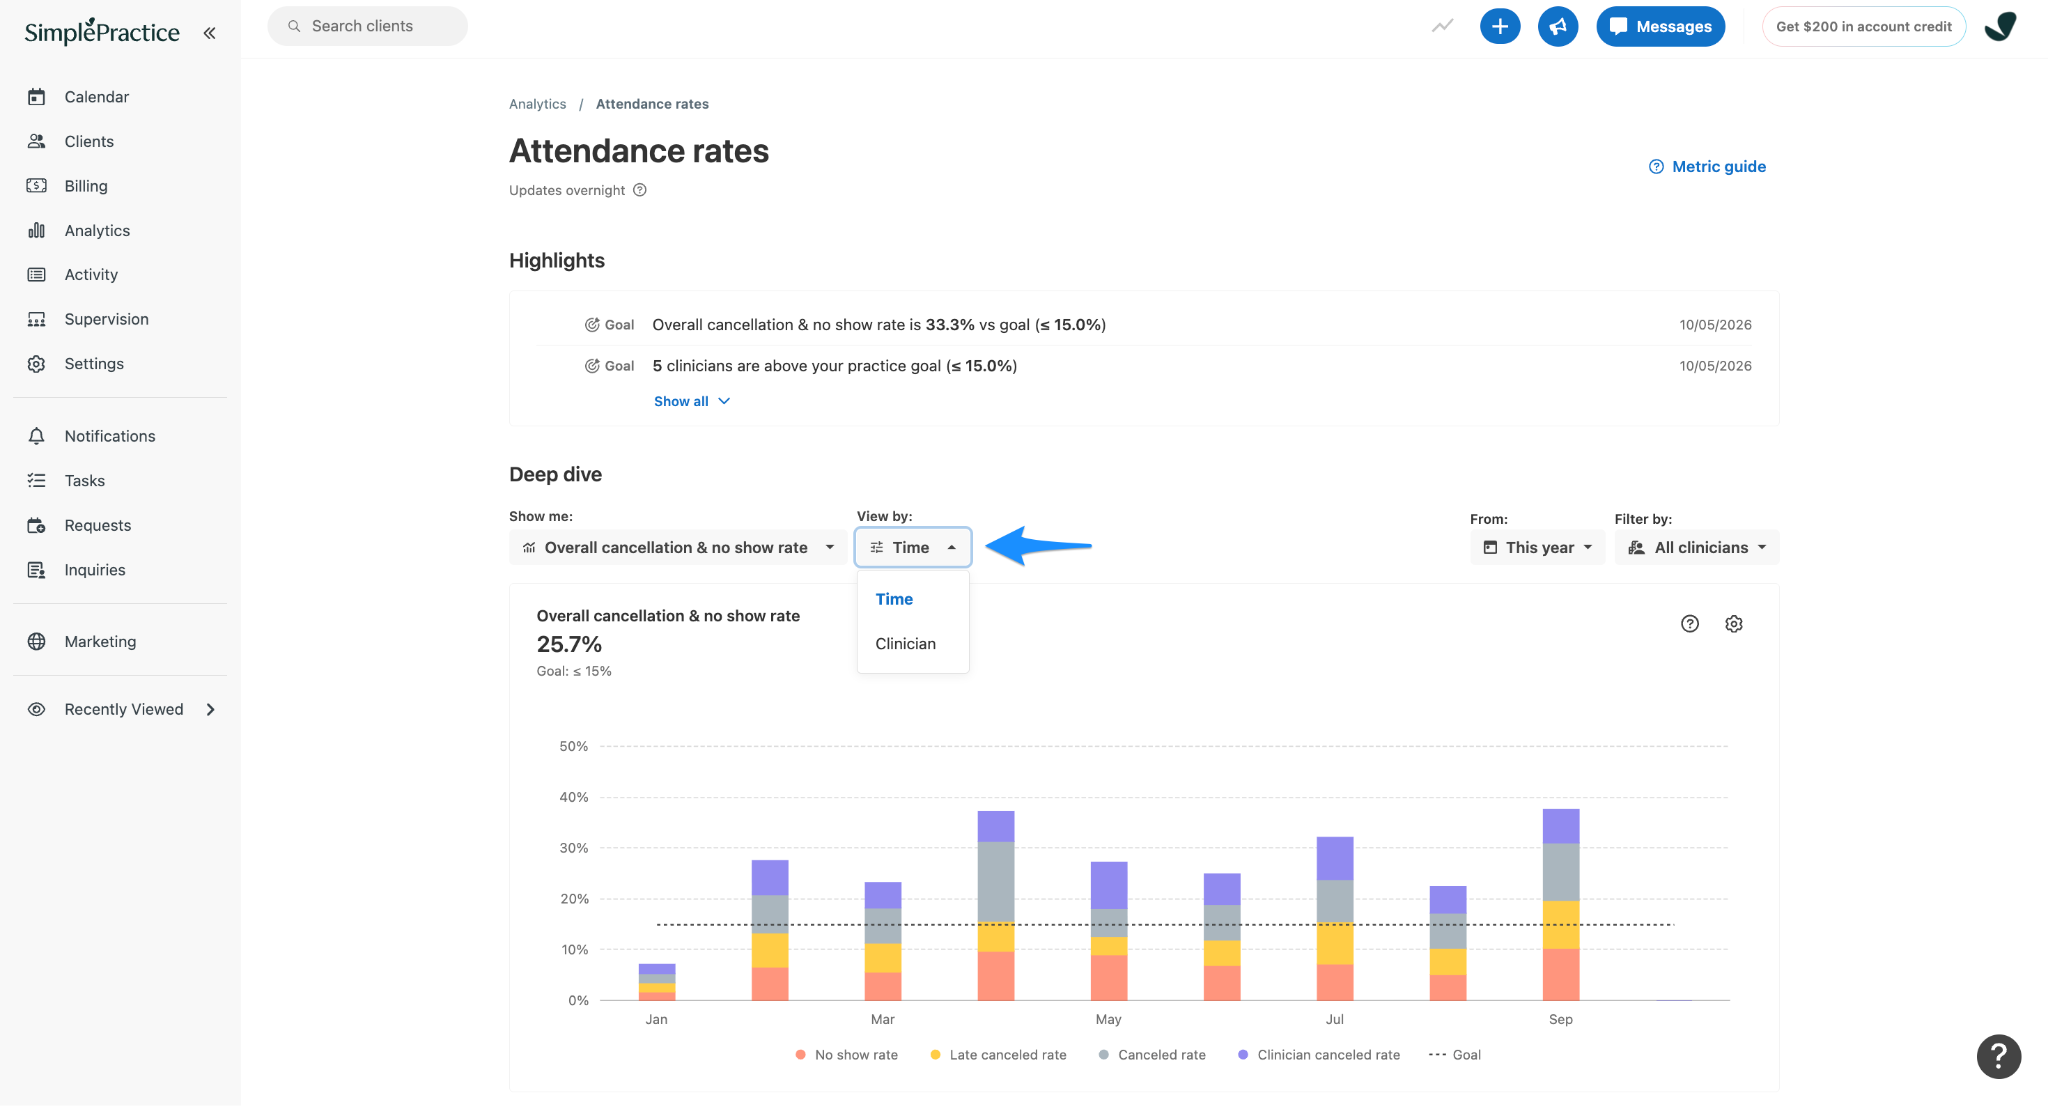2048x1106 pixels.
Task: Click the Recently Viewed eye icon
Action: 37,710
